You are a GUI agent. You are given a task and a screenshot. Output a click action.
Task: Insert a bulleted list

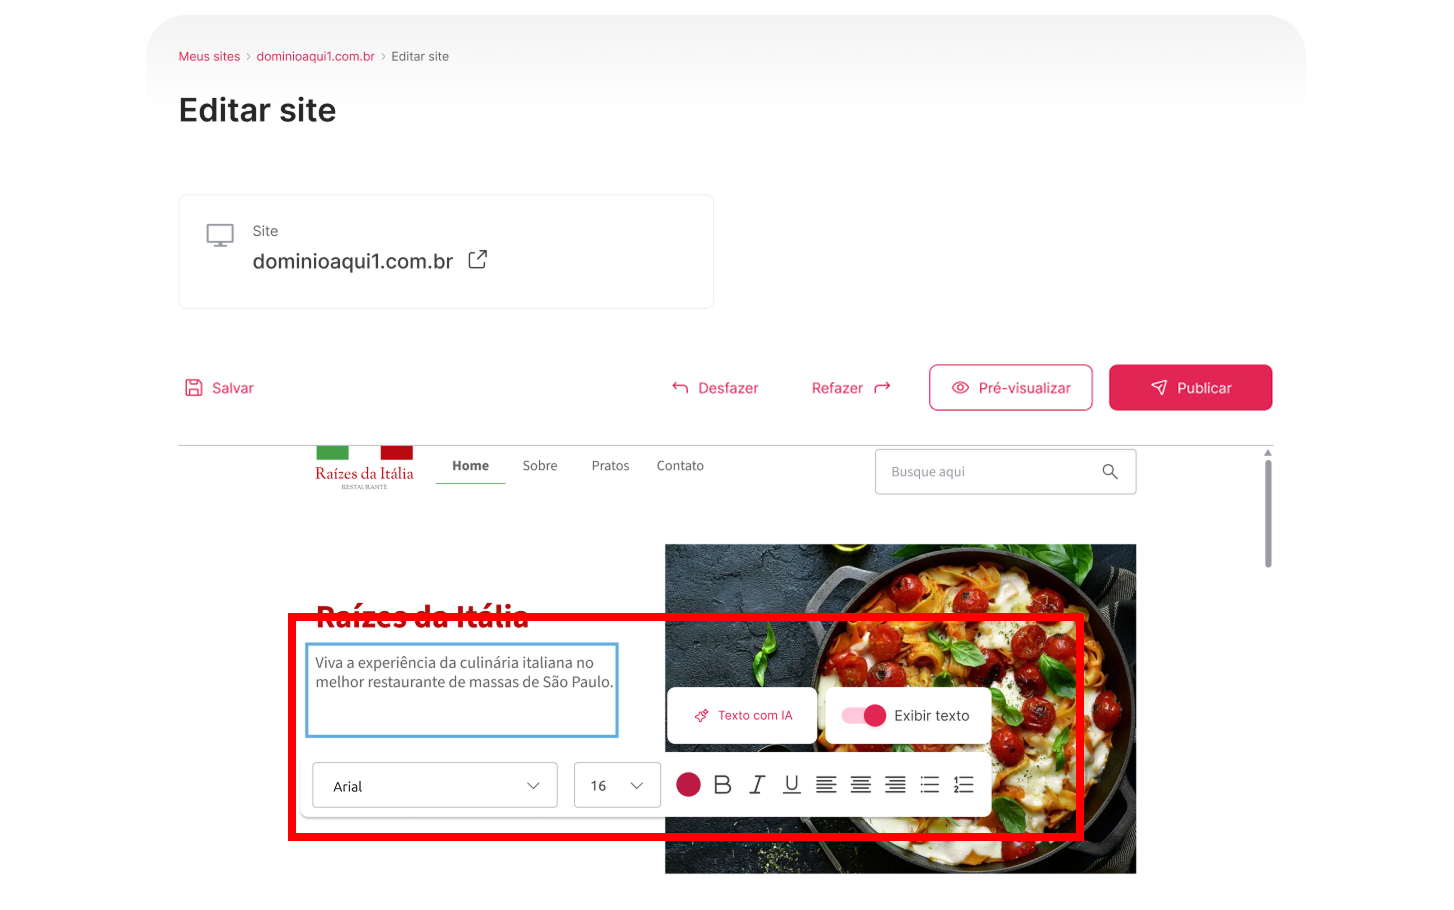929,785
